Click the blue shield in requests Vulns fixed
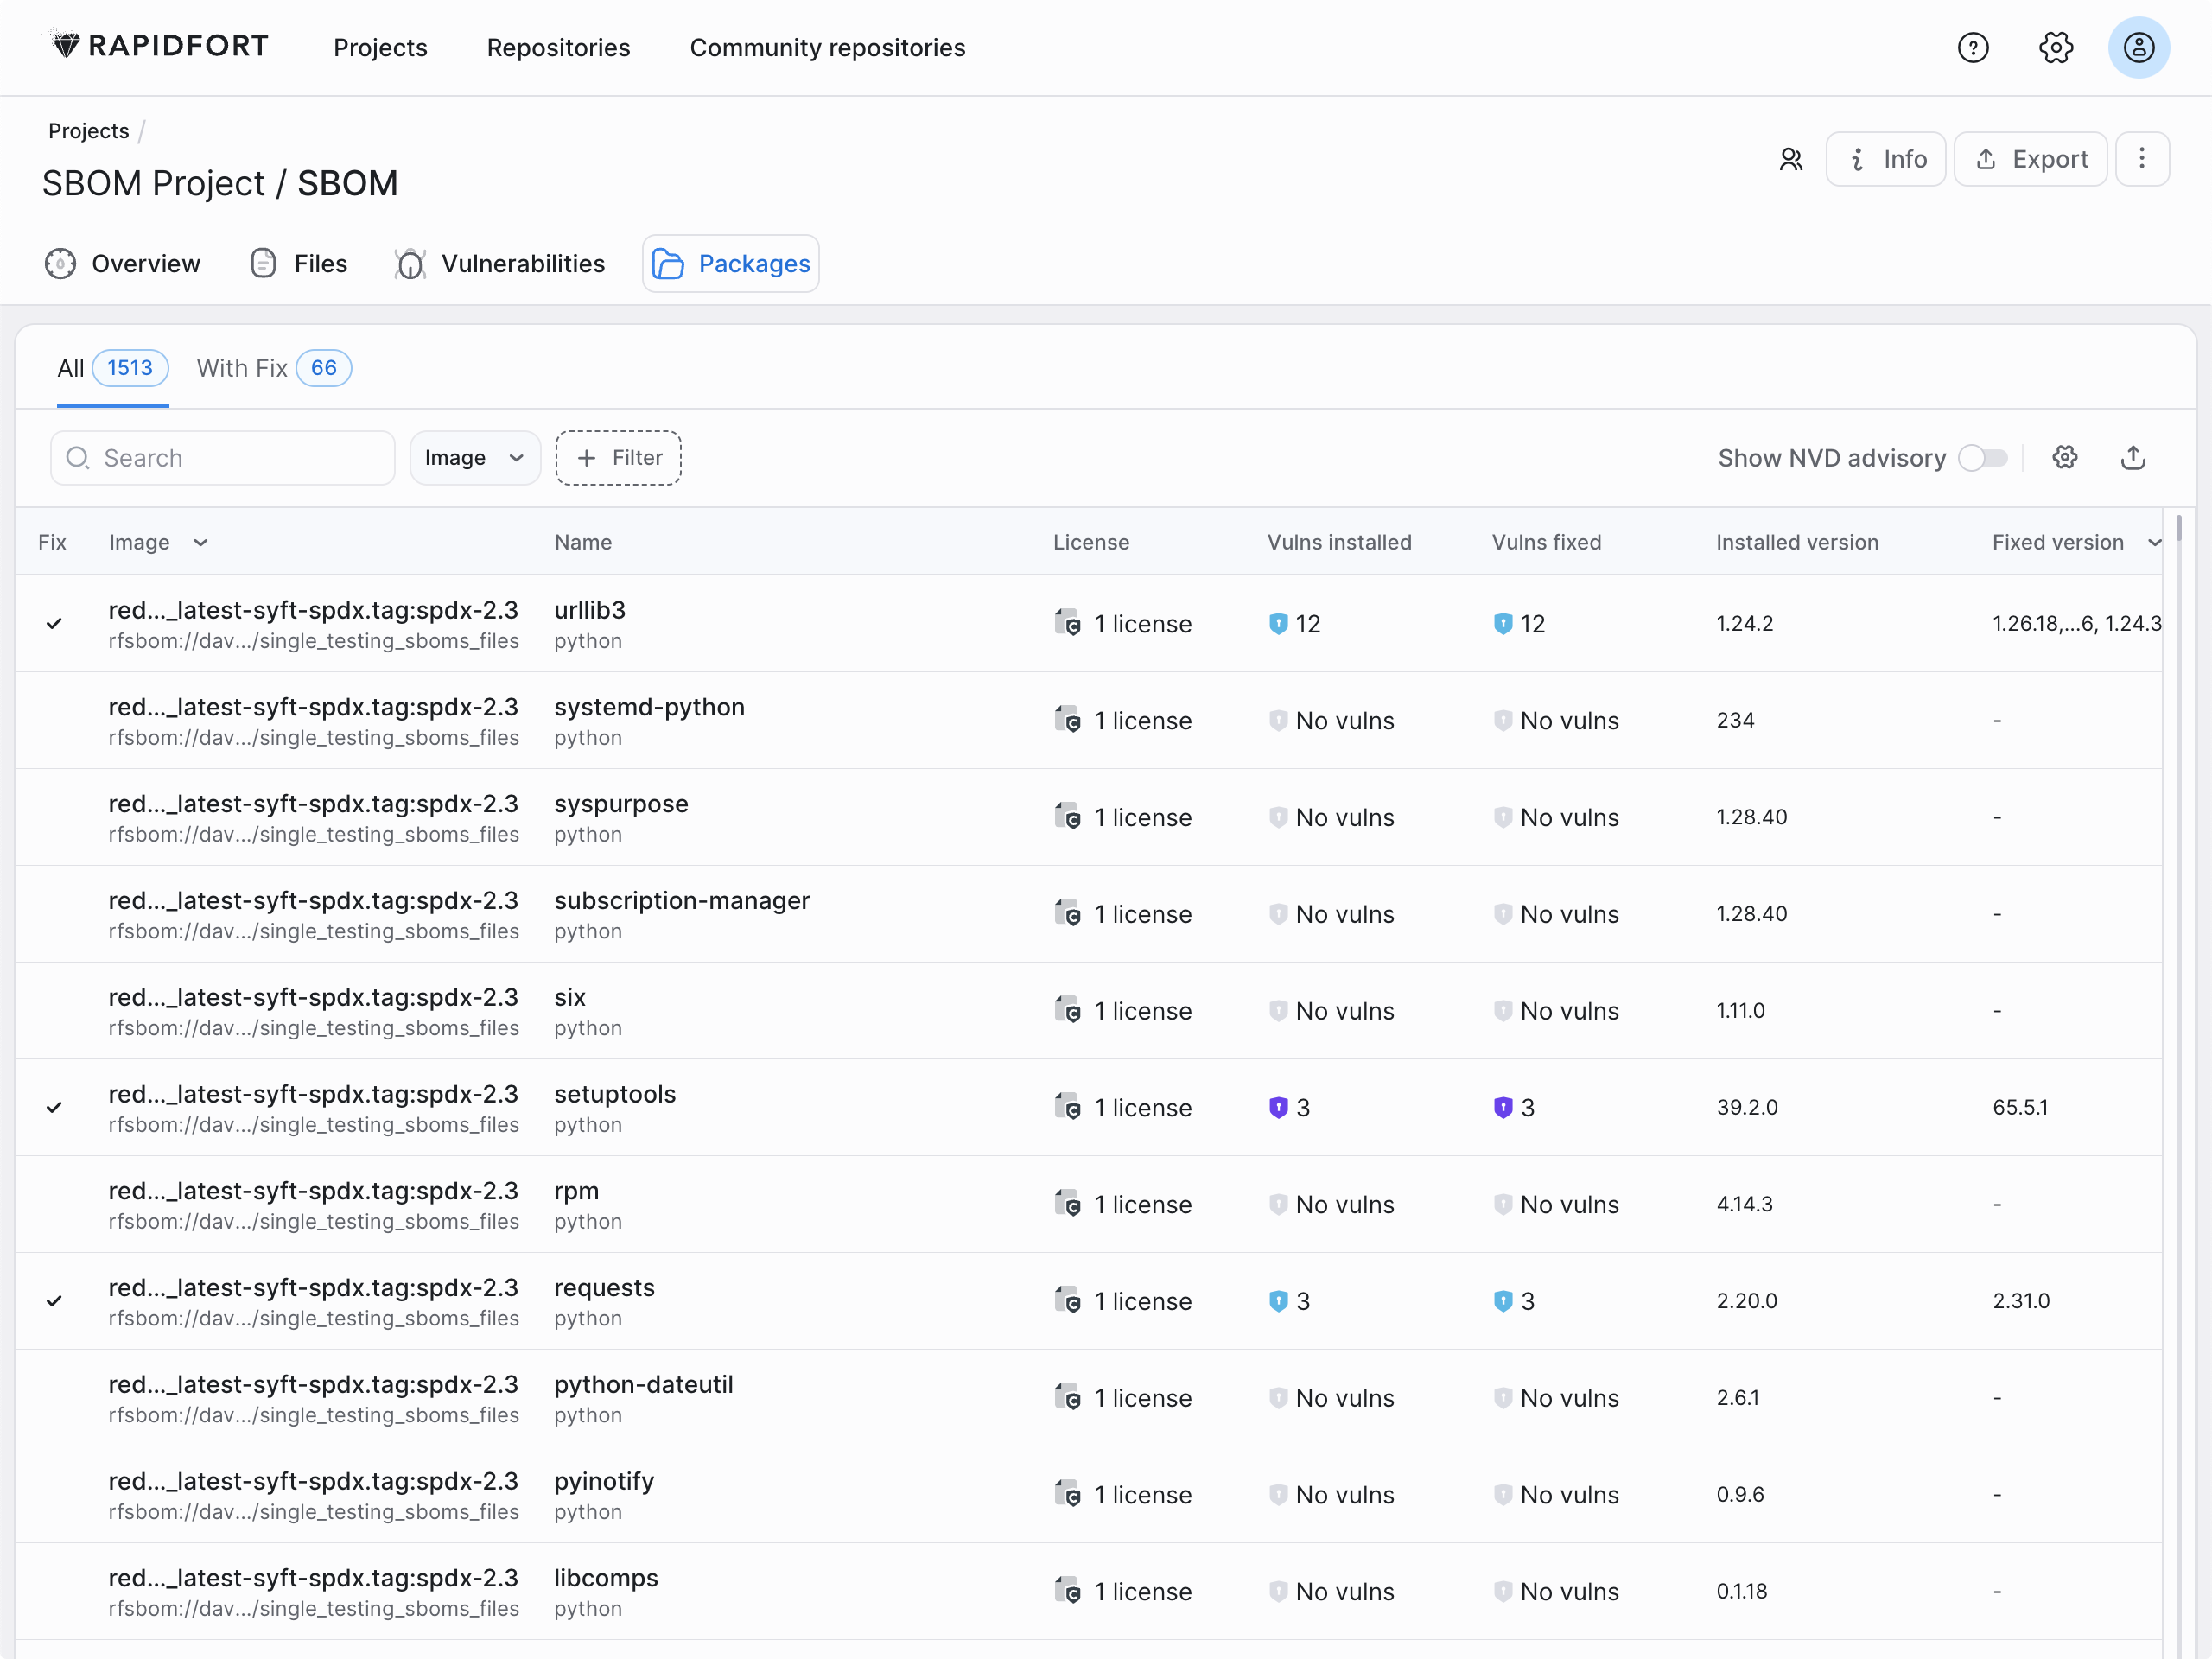2212x1659 pixels. point(1502,1300)
